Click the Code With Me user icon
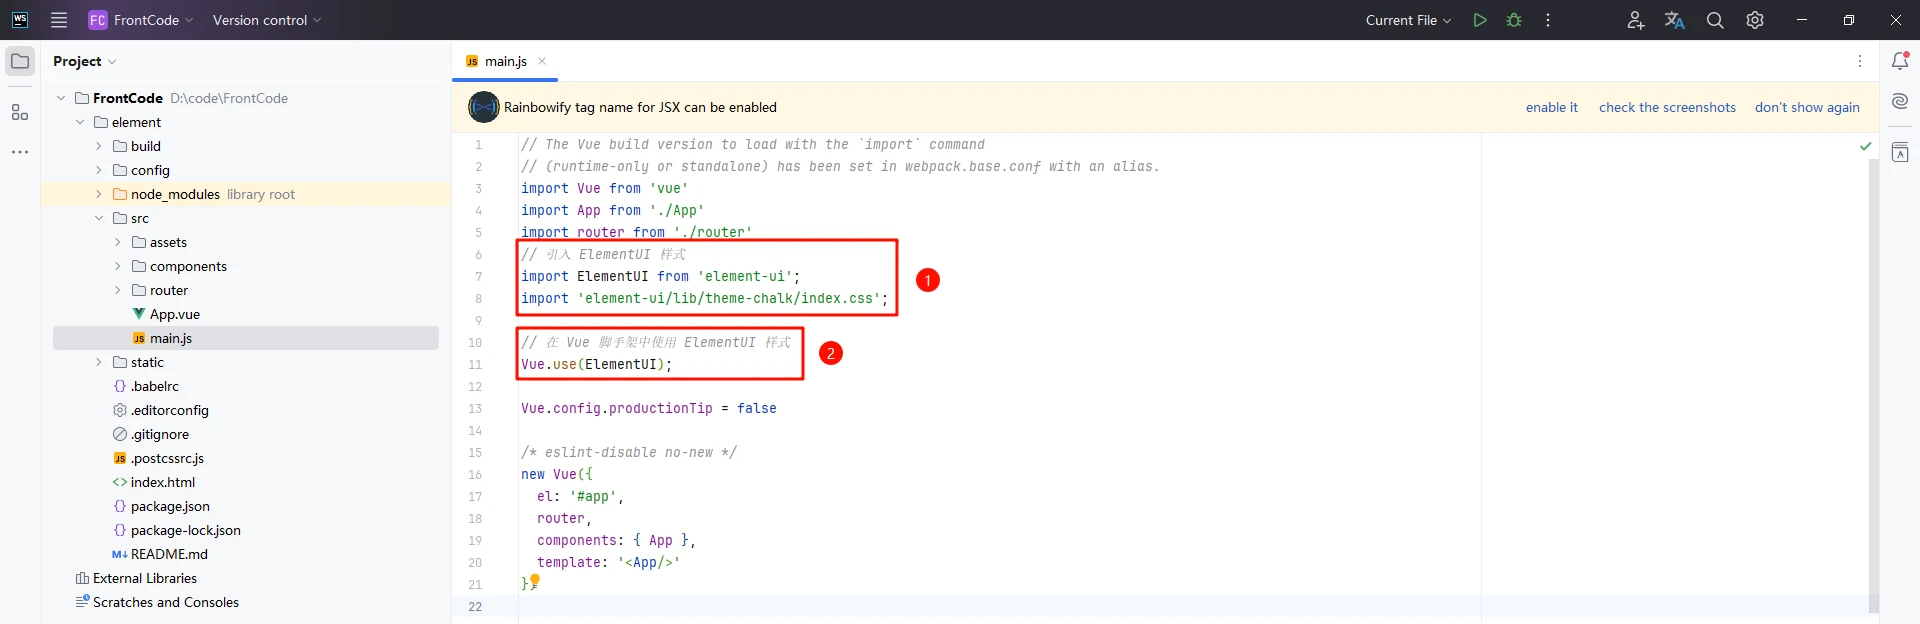Viewport: 1920px width, 624px height. [1635, 20]
